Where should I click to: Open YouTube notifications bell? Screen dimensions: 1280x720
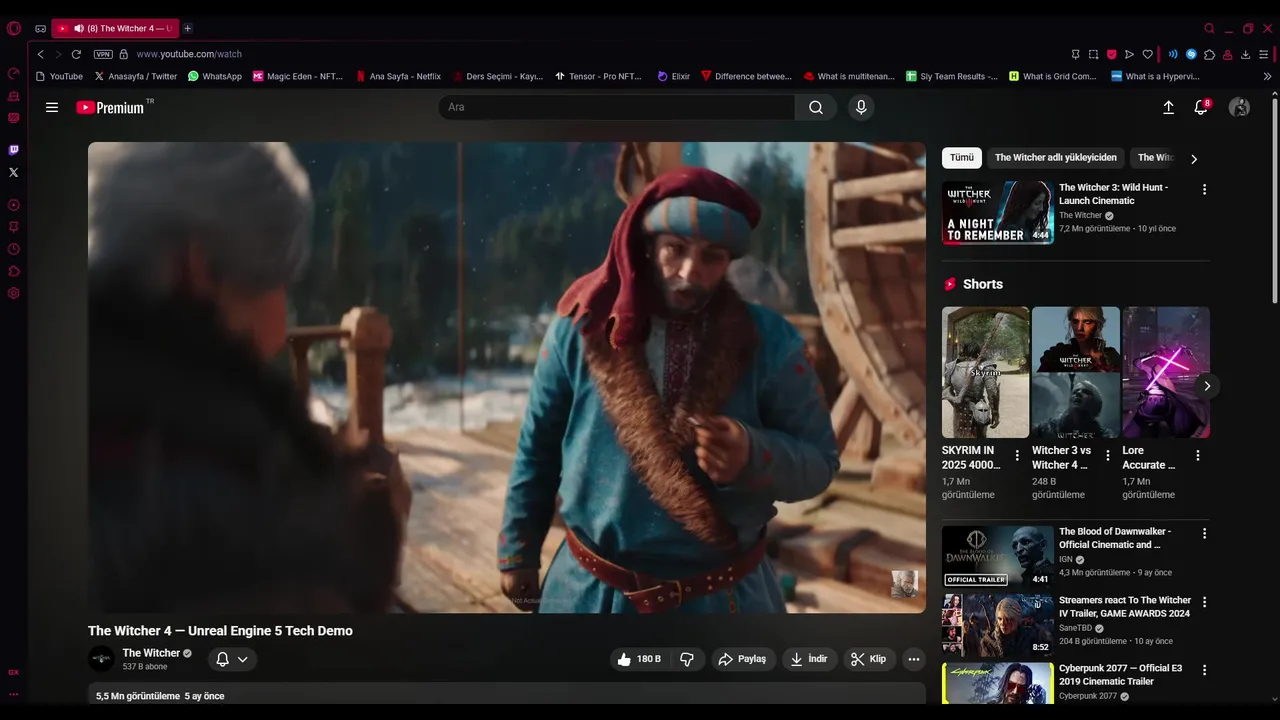1201,107
